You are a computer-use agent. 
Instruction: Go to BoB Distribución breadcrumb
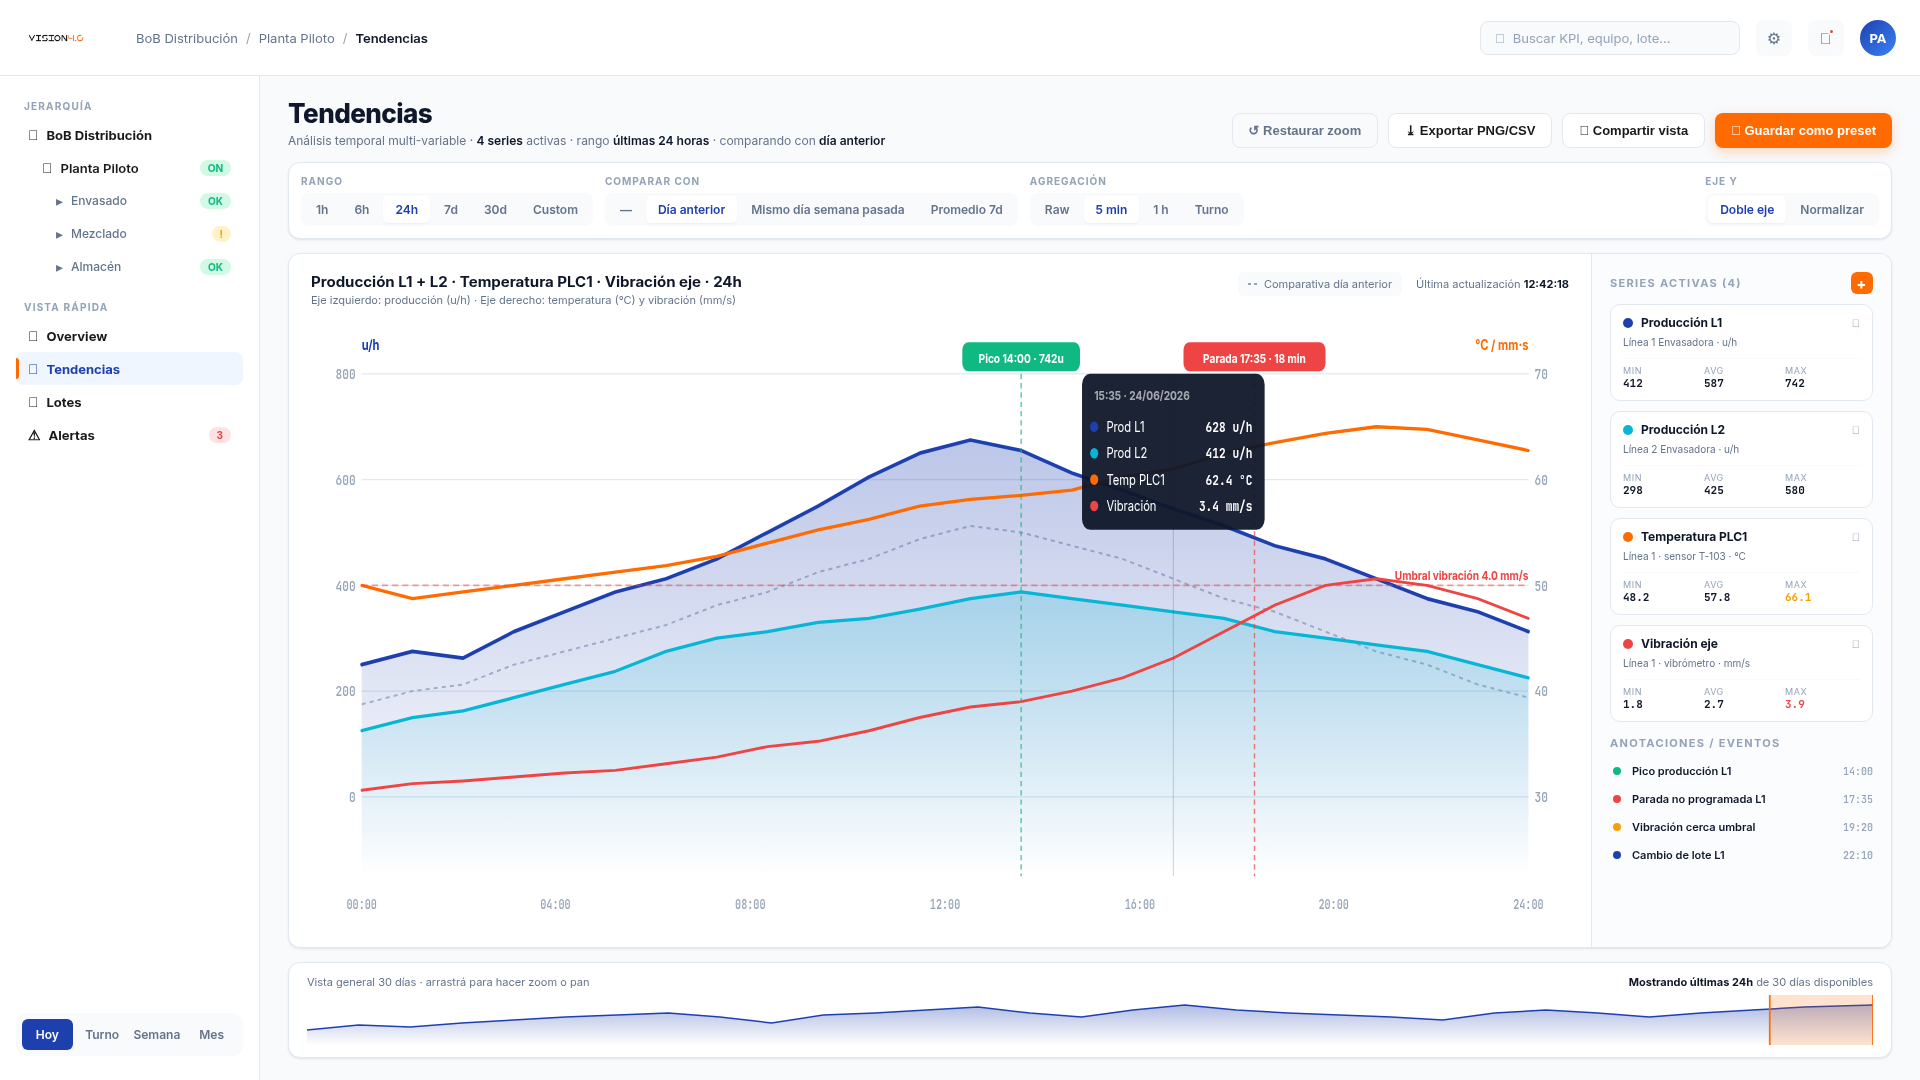pyautogui.click(x=187, y=38)
